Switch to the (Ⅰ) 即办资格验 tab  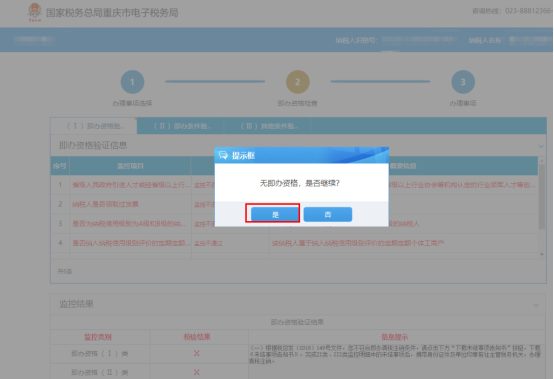[x=94, y=126]
